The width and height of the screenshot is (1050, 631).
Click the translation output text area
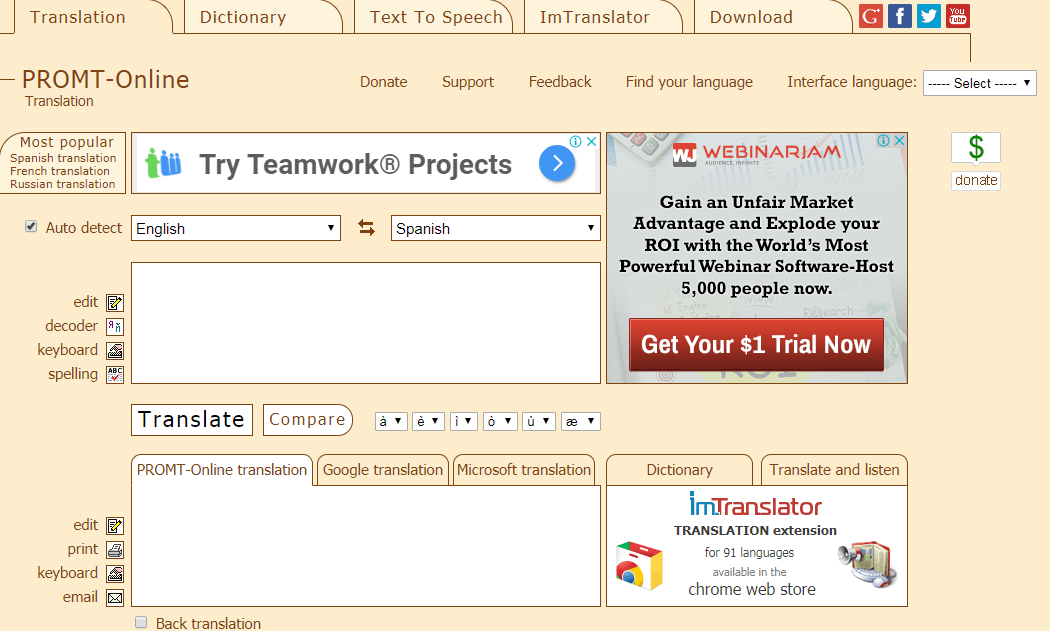(x=366, y=546)
